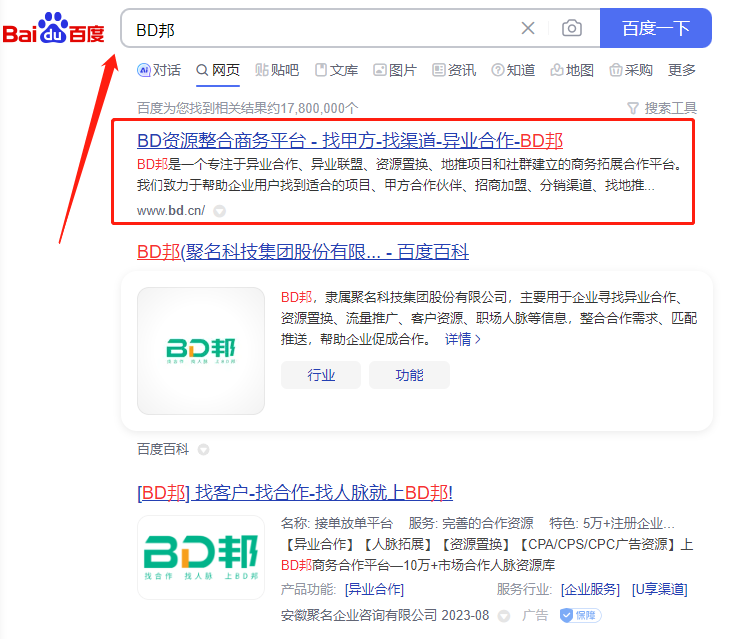Click BD邦 logo thumbnail in 百科 card
Viewport: 746px width, 639px height.
pos(201,351)
